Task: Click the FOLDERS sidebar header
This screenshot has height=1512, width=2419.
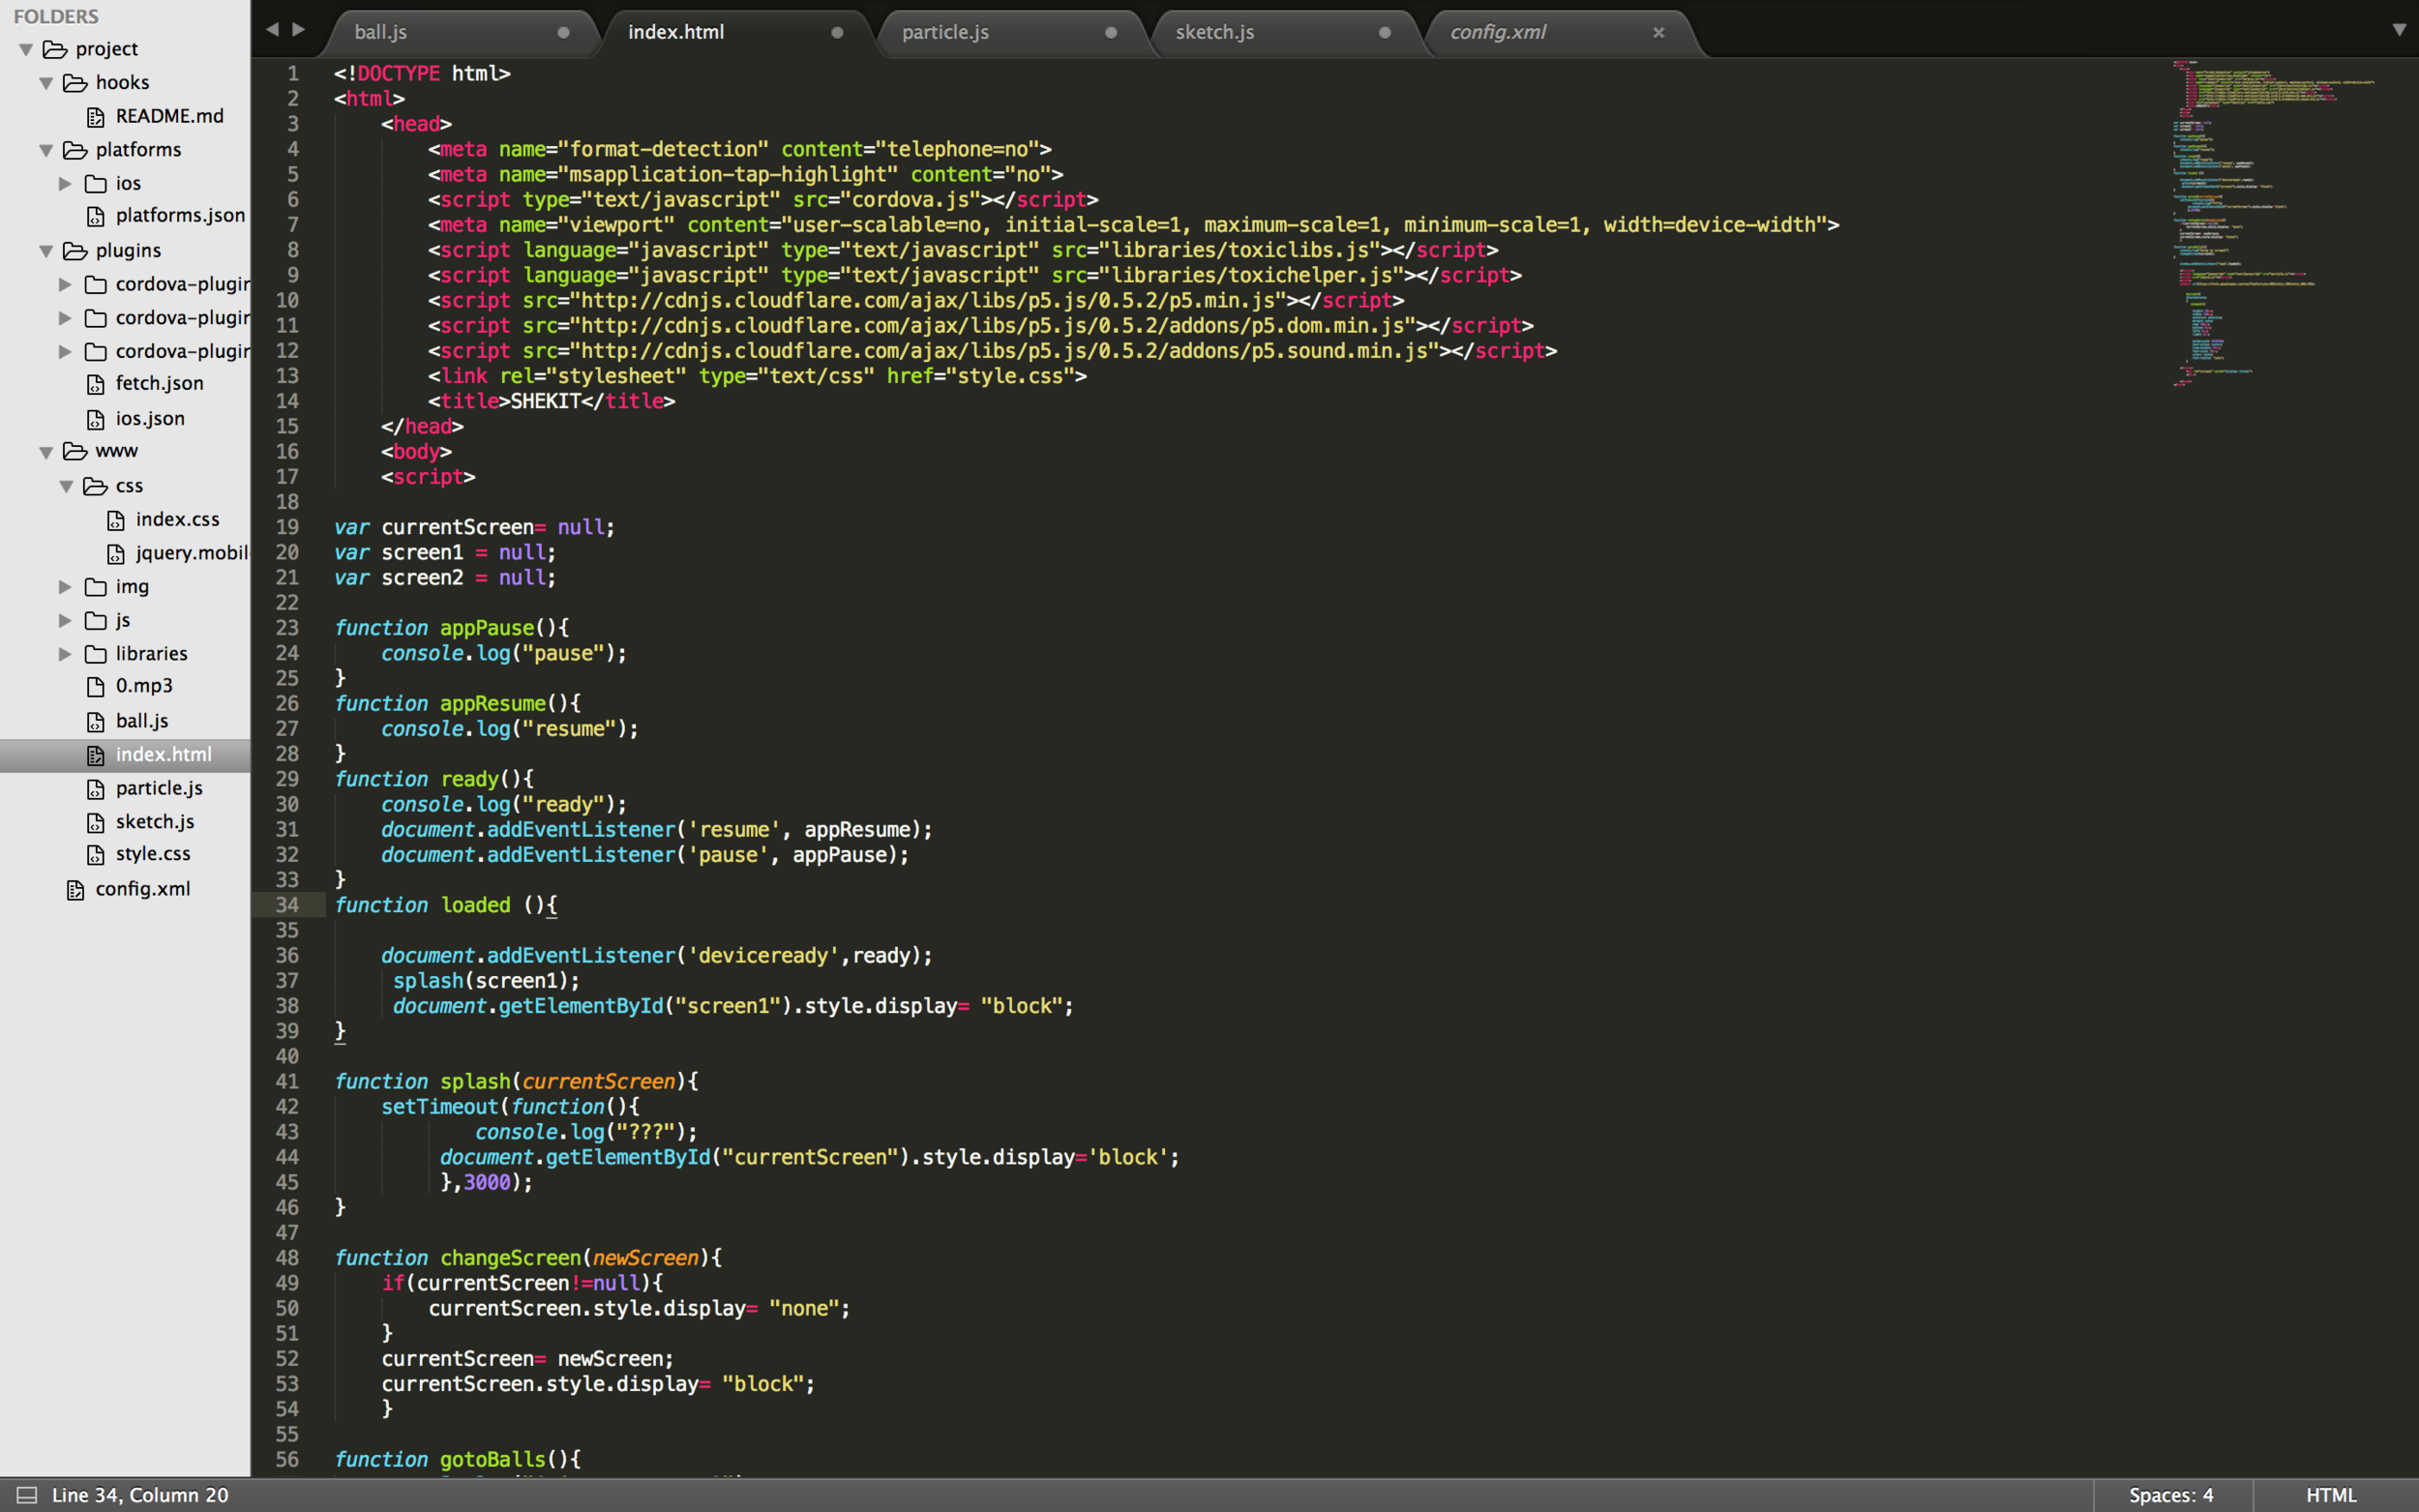Action: point(56,16)
